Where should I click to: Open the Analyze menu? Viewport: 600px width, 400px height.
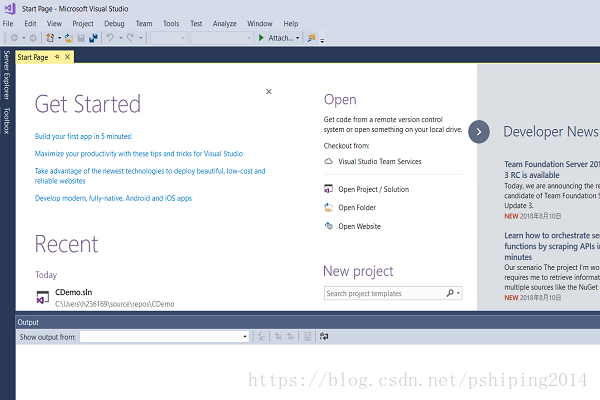pyautogui.click(x=225, y=23)
